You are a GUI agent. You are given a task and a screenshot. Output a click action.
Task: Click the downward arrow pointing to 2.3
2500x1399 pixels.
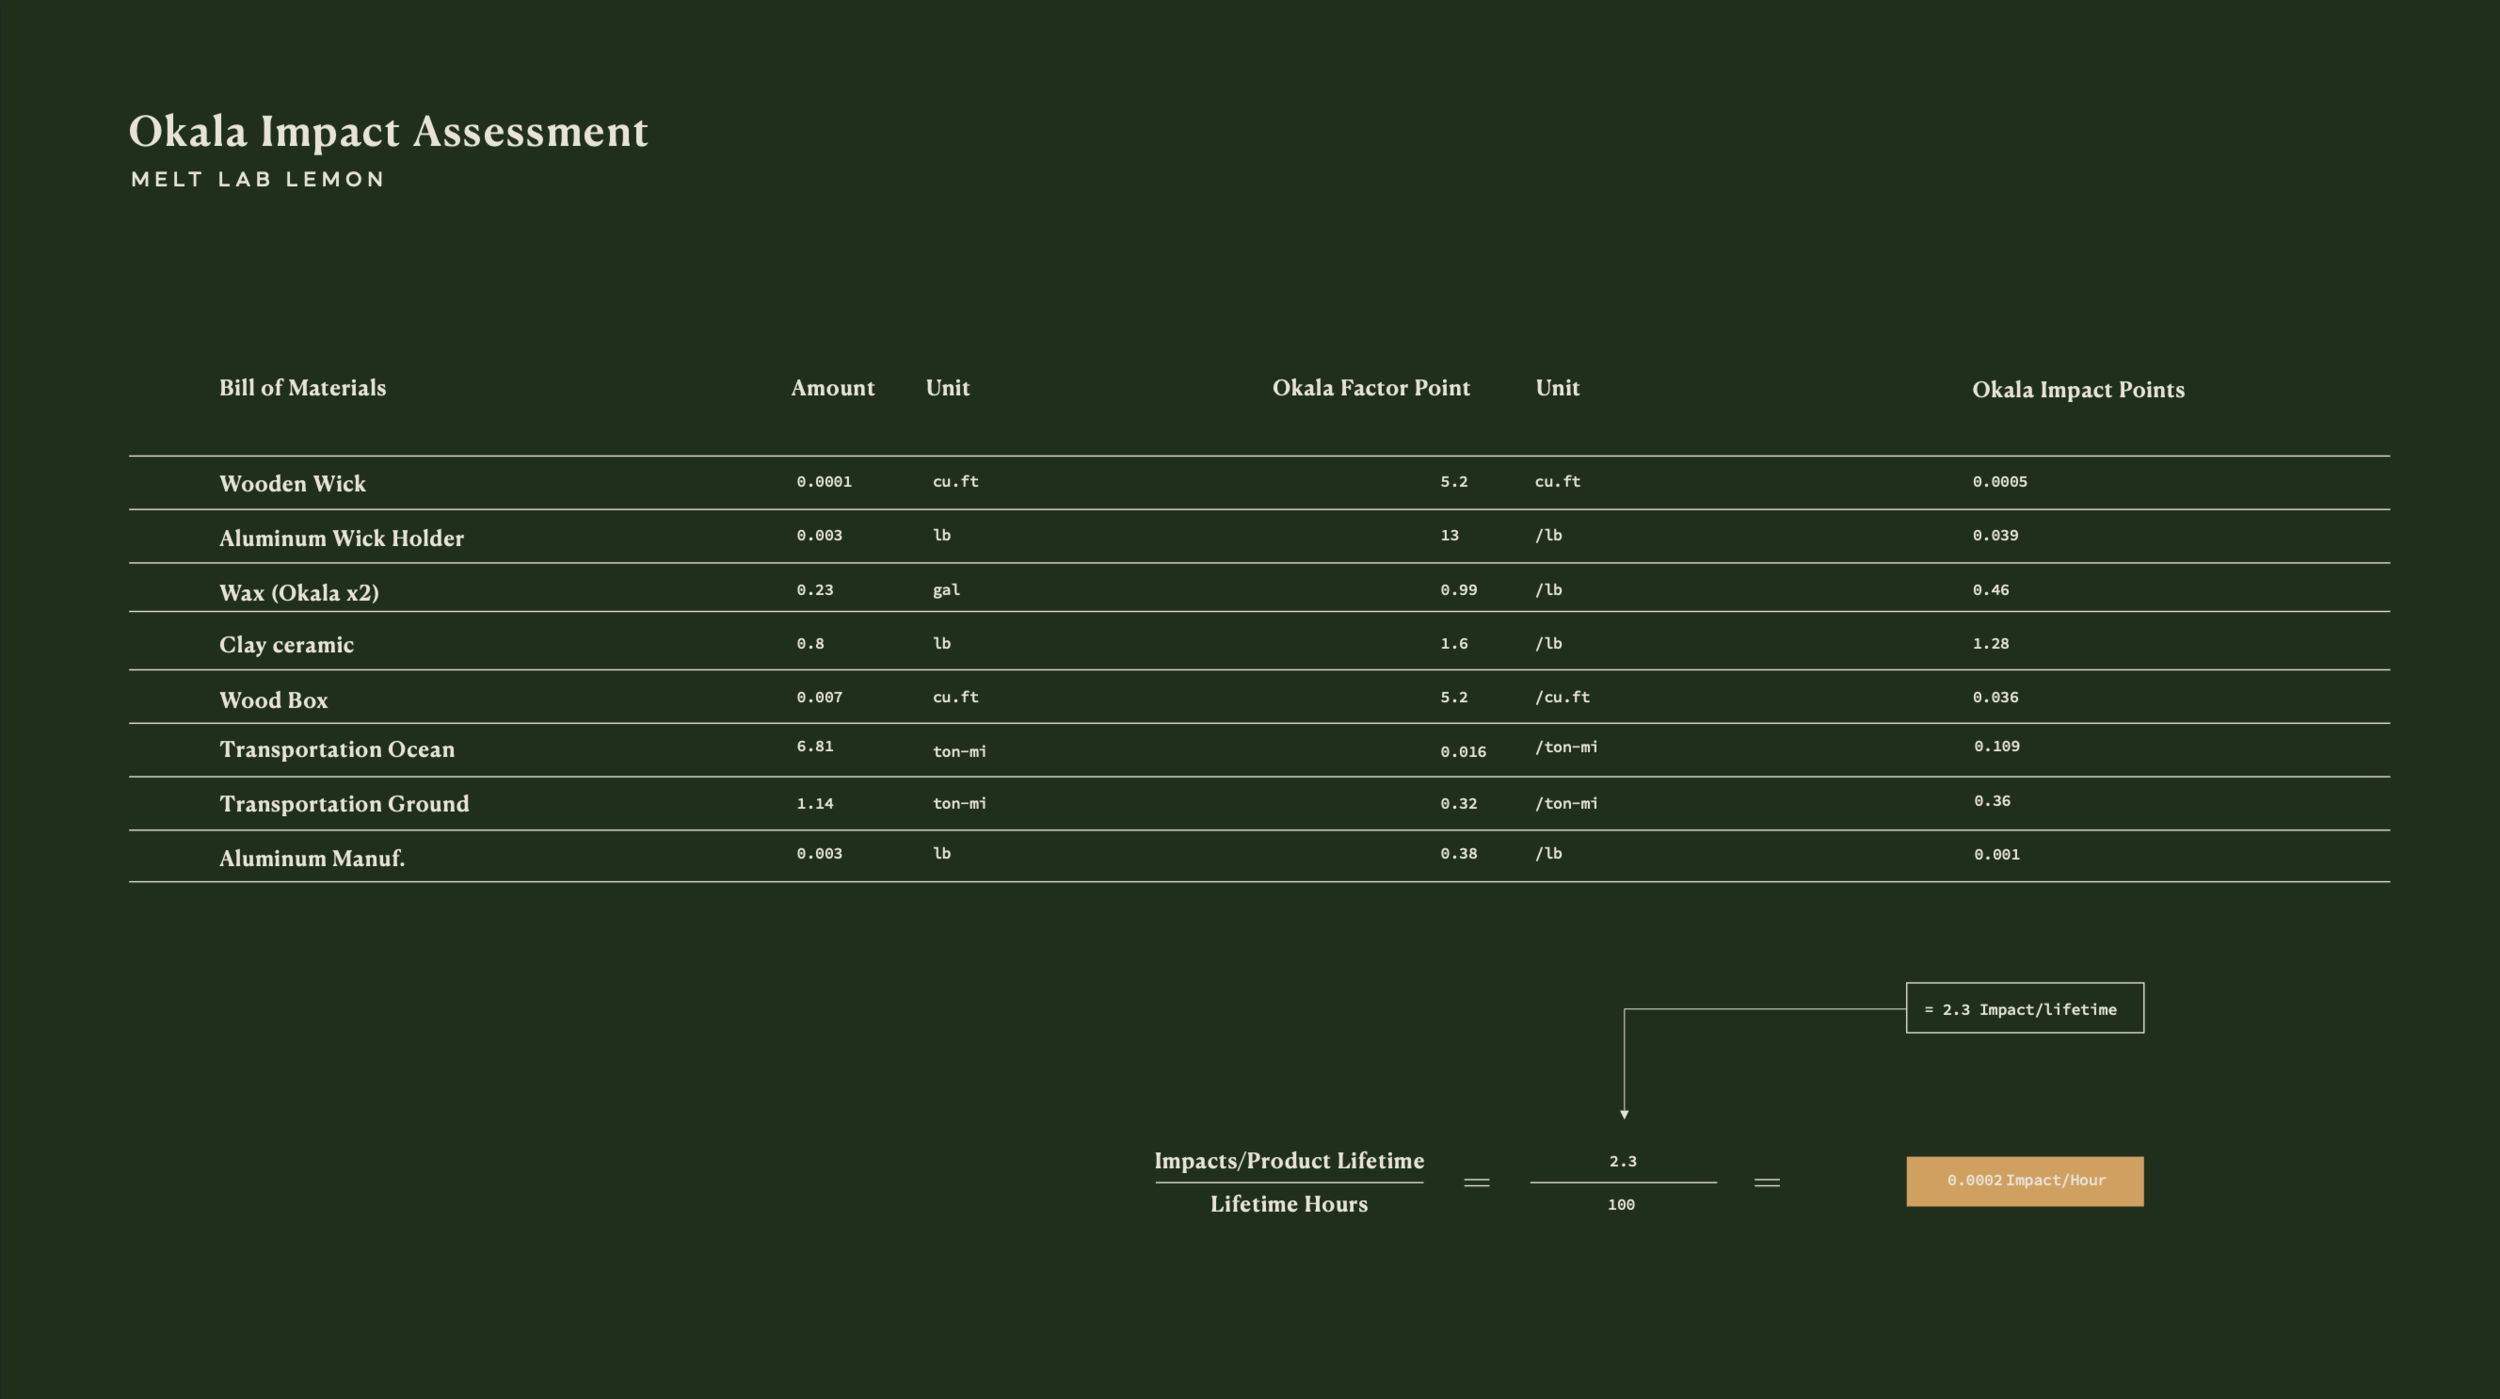(x=1624, y=1112)
